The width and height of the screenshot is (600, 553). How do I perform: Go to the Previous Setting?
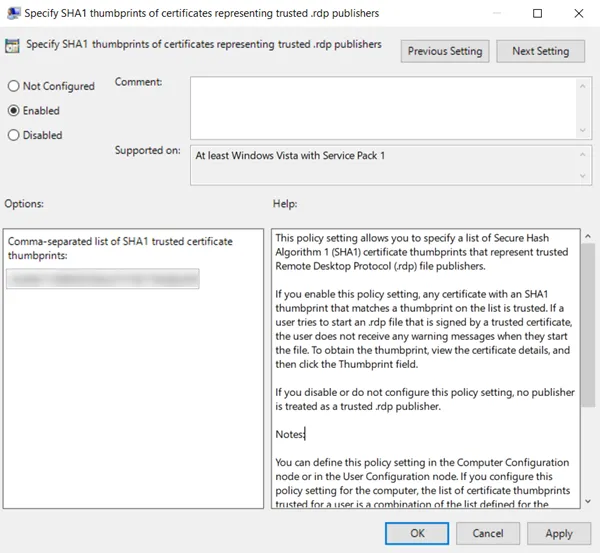pos(445,51)
